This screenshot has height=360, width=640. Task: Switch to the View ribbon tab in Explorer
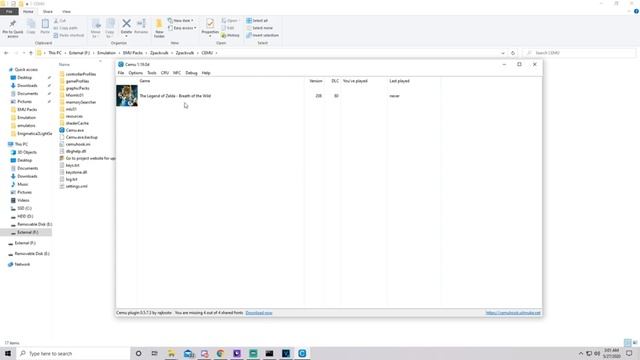[x=66, y=11]
